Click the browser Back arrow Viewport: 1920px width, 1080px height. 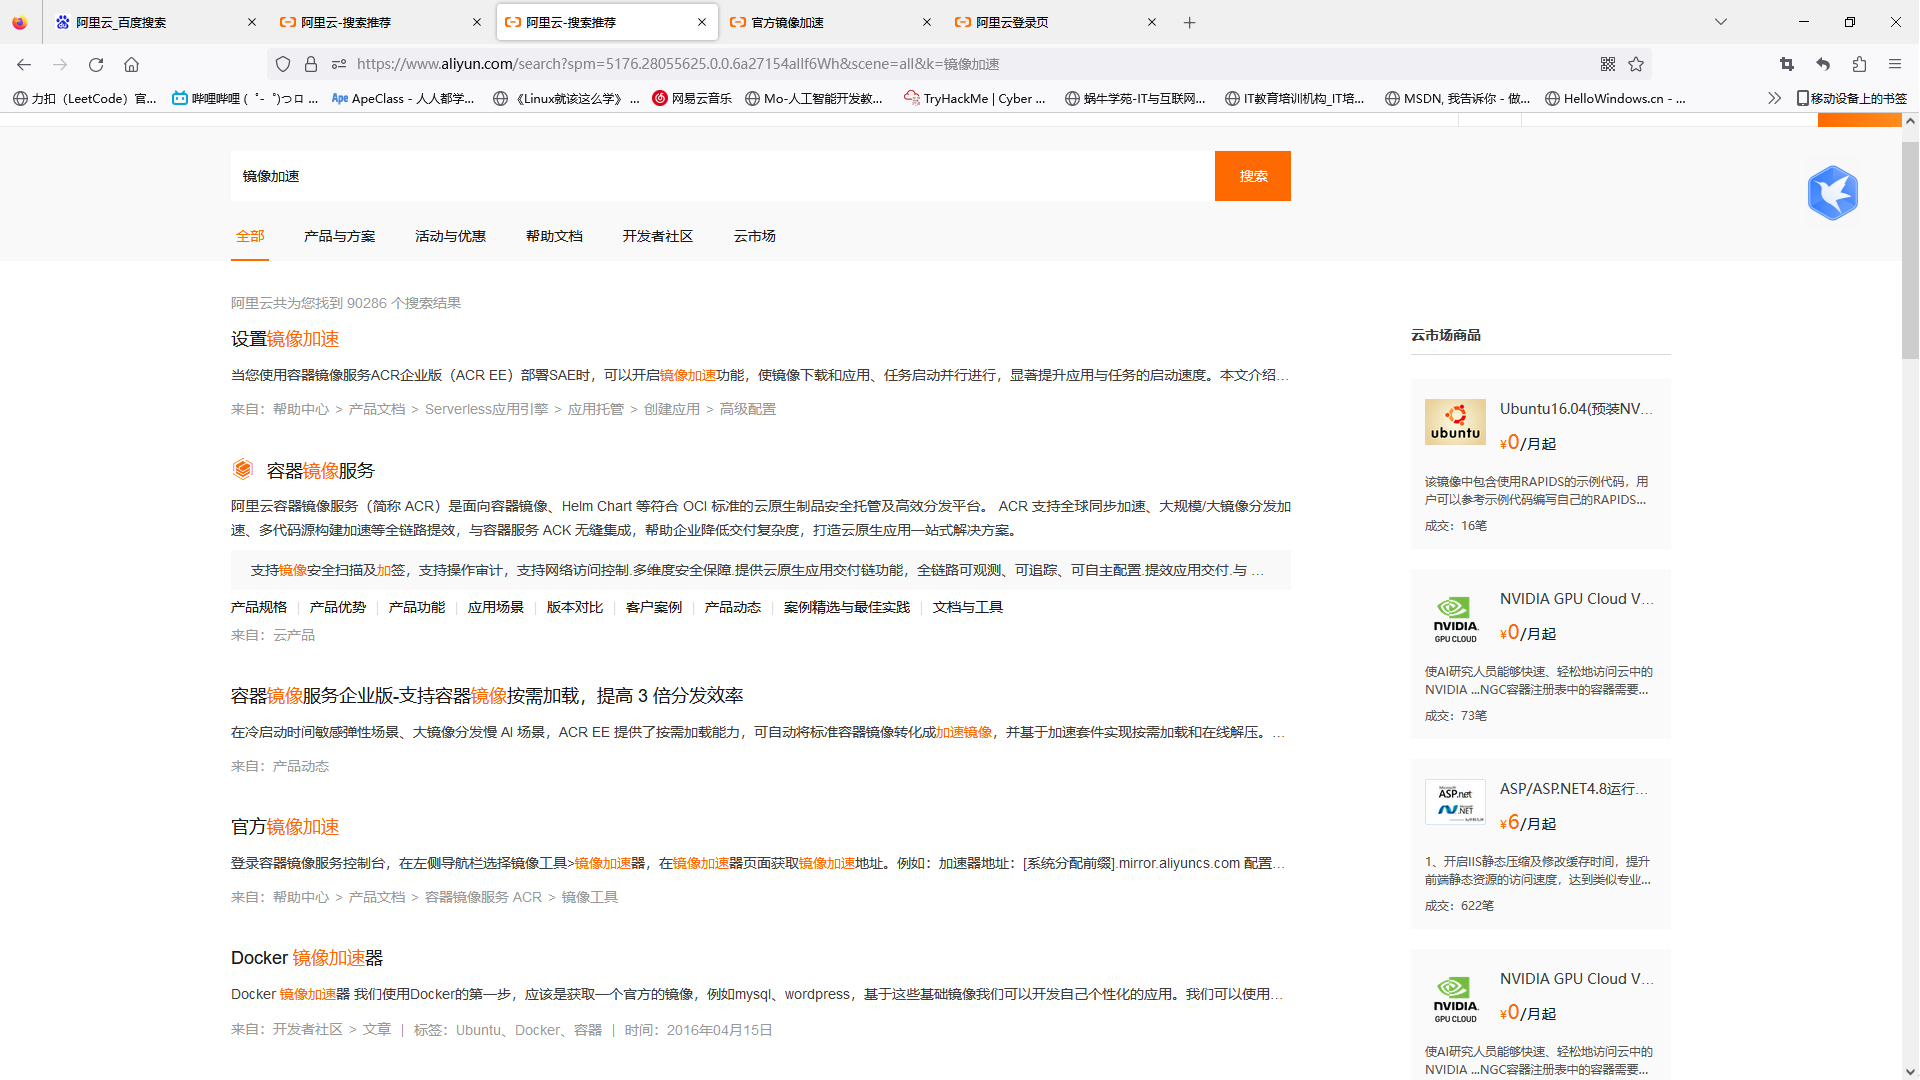pyautogui.click(x=24, y=64)
